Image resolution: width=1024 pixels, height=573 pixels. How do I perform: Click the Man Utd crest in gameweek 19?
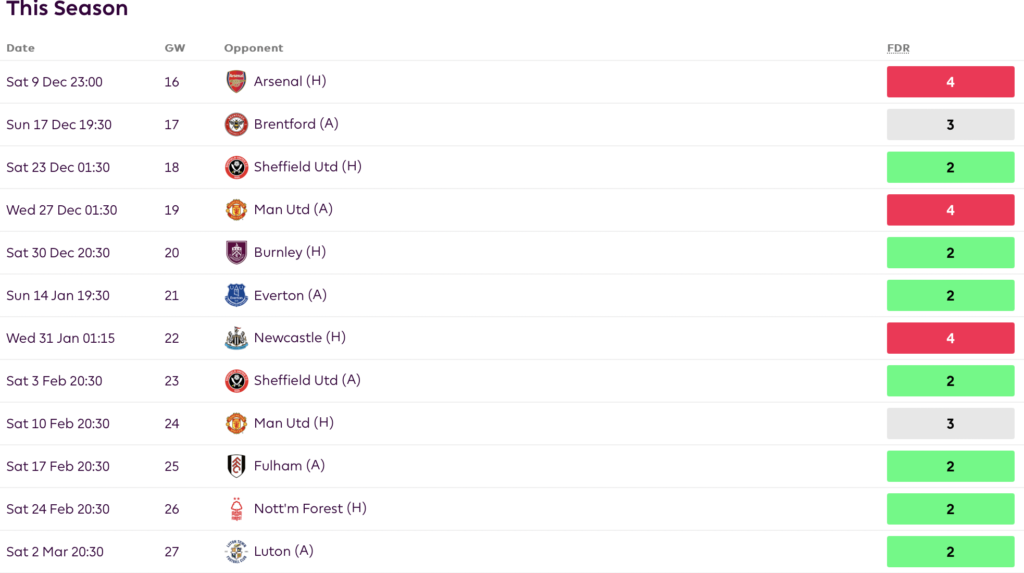click(x=236, y=210)
